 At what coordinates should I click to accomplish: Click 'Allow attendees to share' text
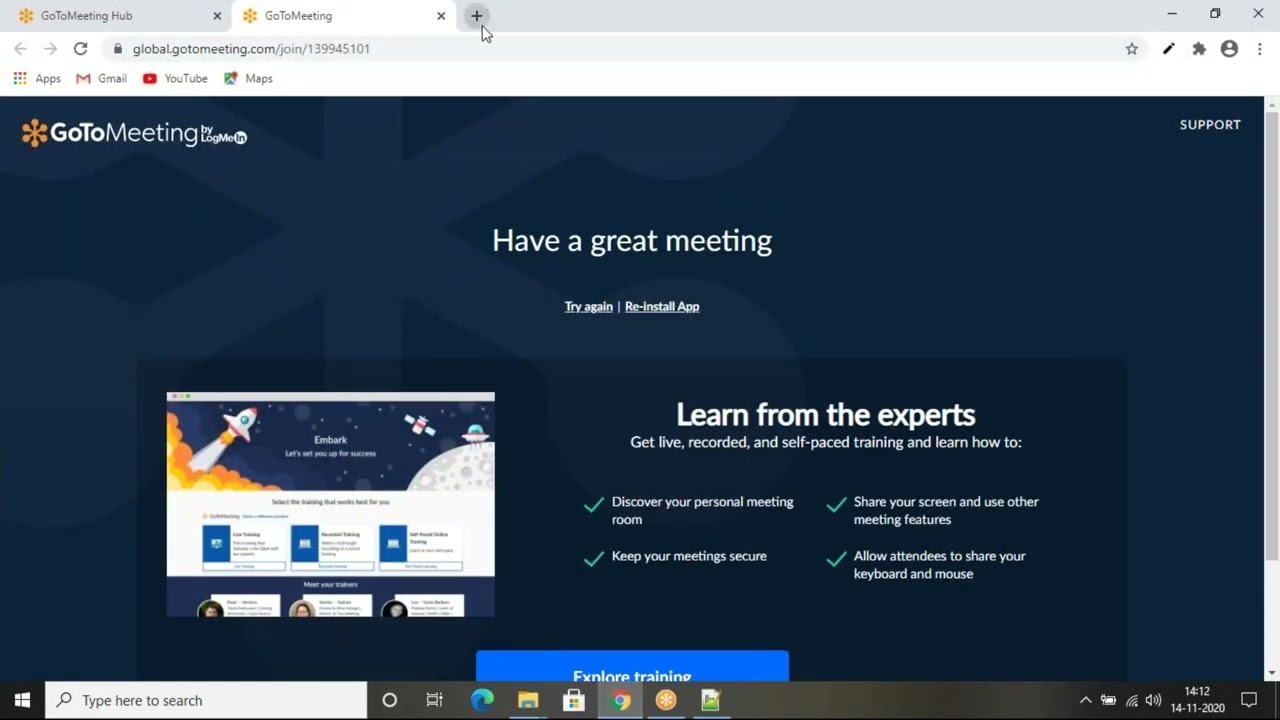939,565
